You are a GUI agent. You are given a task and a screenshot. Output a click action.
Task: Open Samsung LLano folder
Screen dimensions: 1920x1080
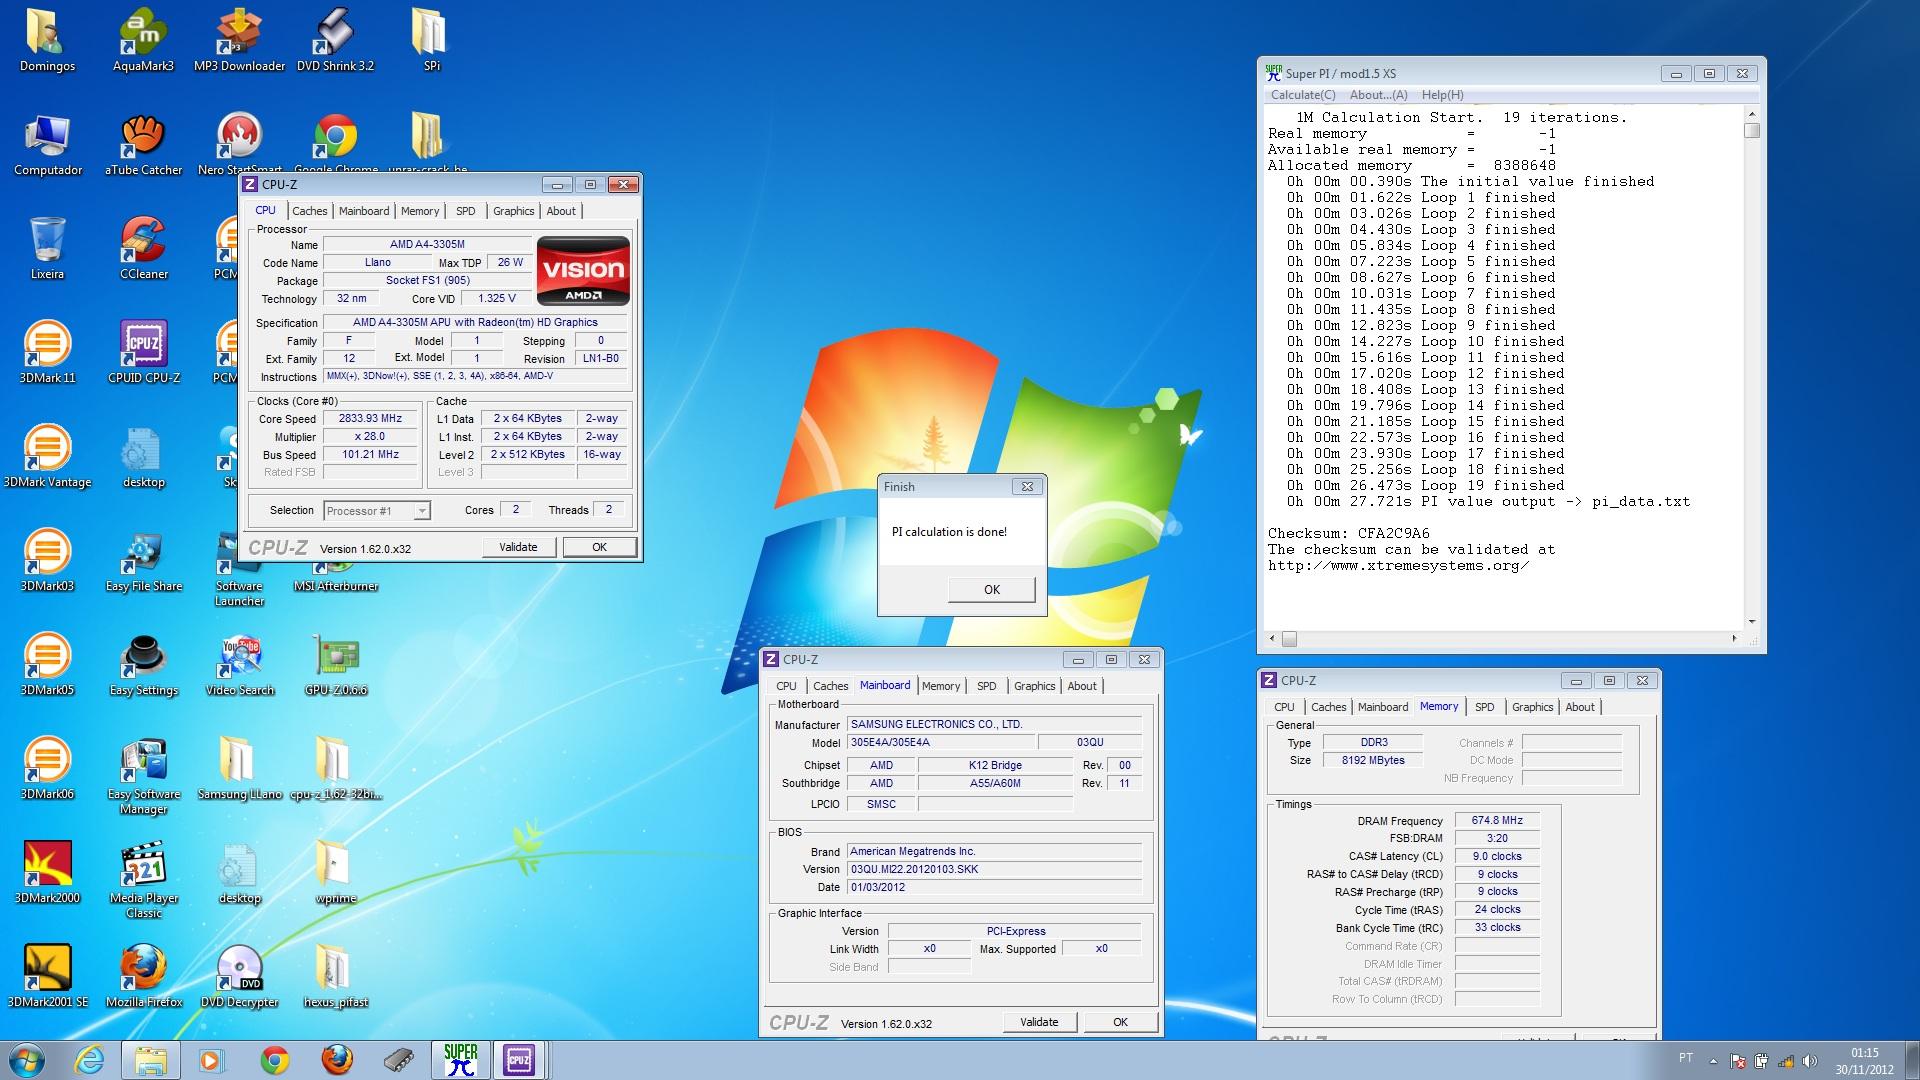[x=239, y=768]
